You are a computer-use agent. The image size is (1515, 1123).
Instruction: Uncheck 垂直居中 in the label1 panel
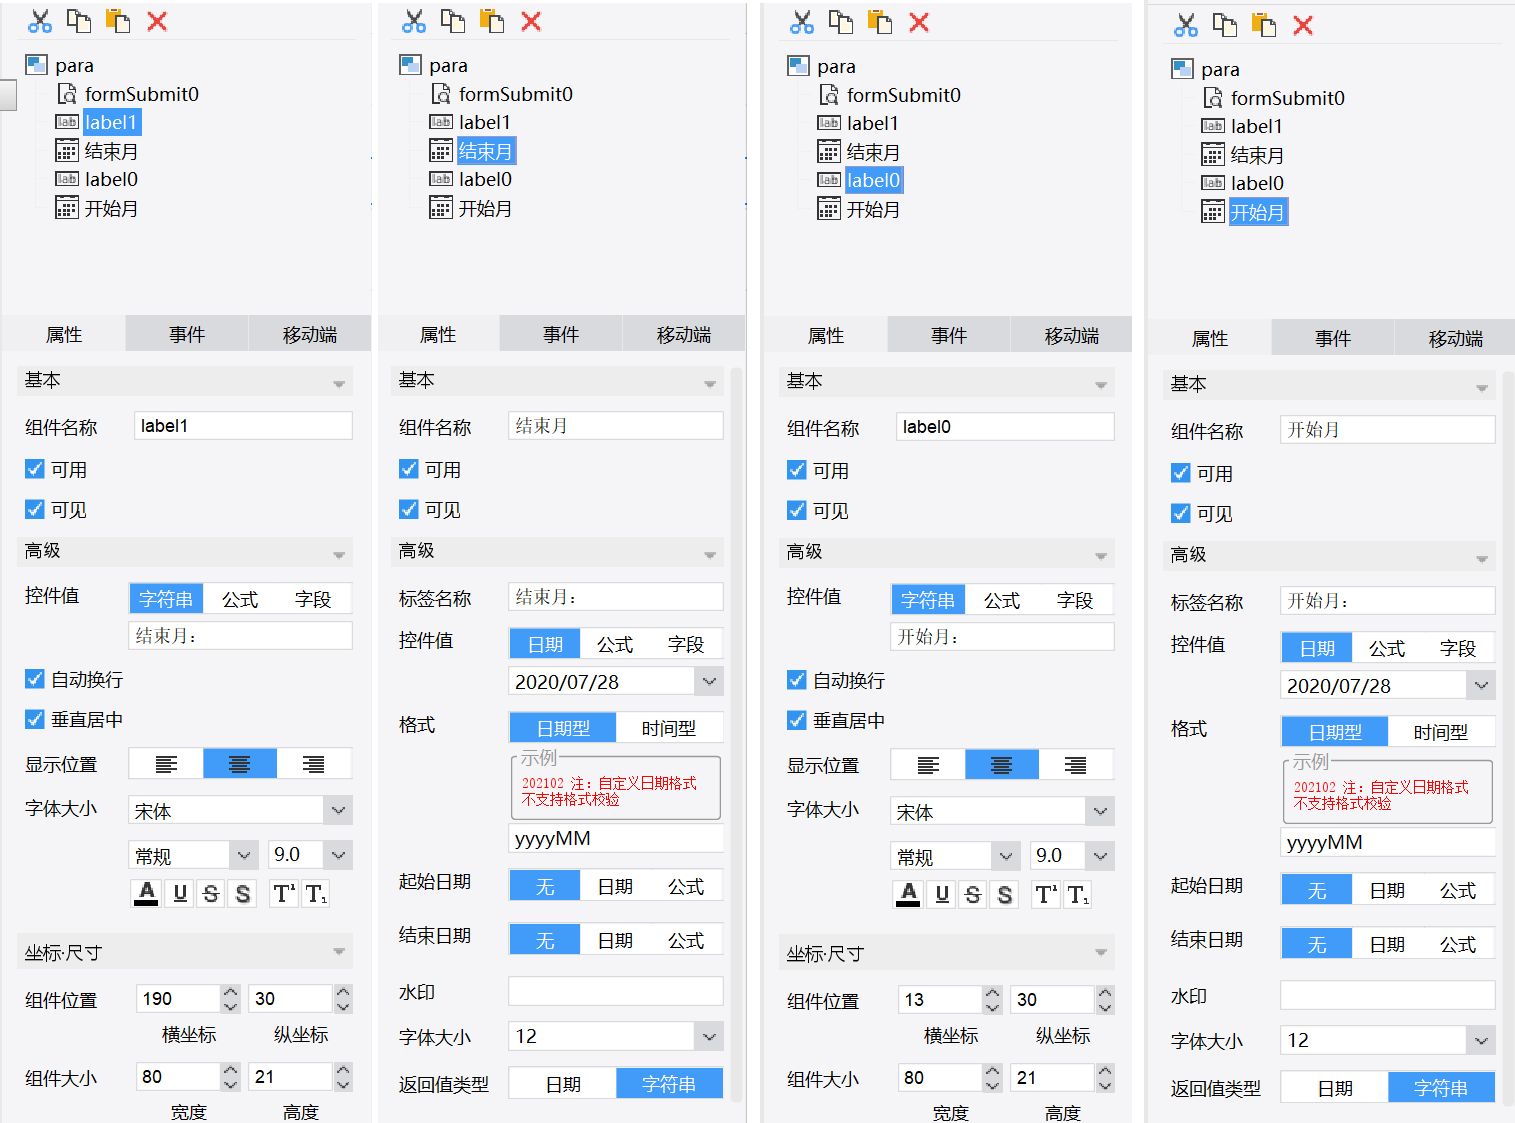[35, 719]
